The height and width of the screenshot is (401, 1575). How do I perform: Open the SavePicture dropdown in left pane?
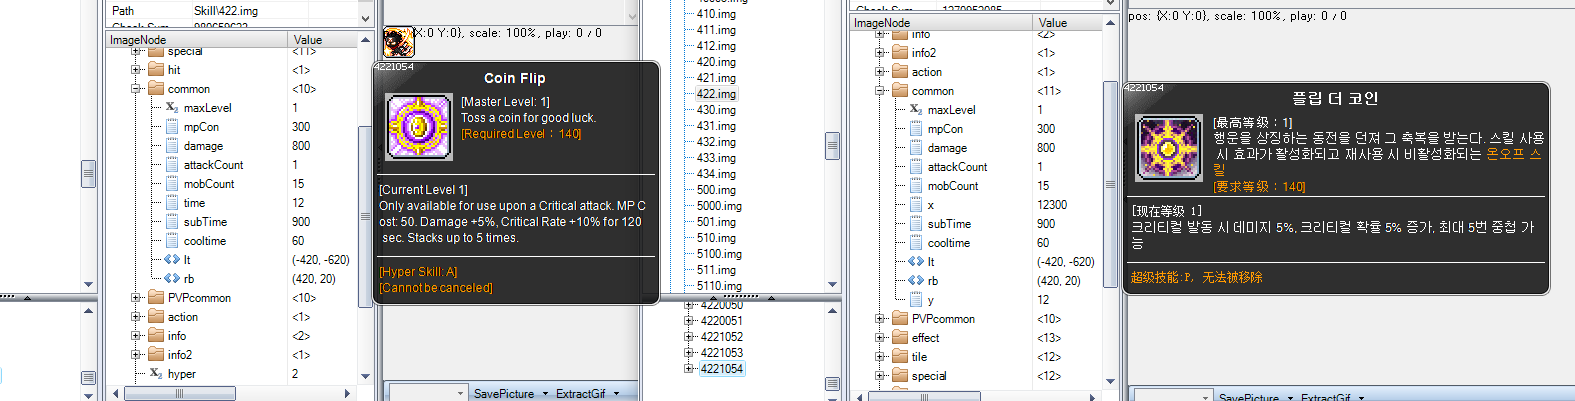(546, 394)
